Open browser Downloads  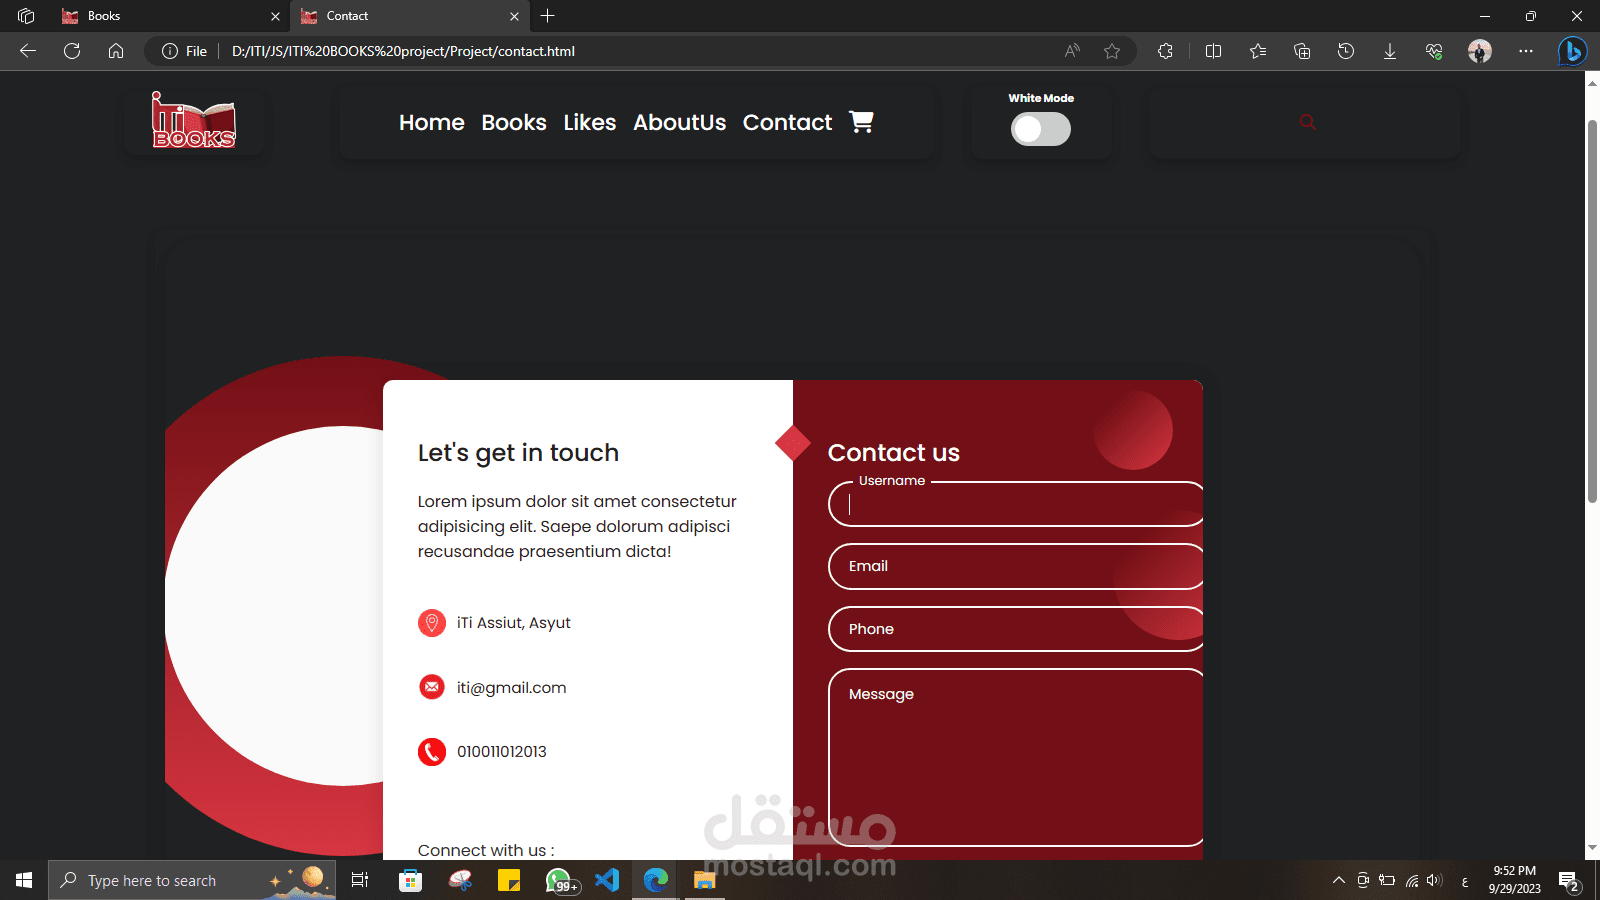pyautogui.click(x=1390, y=51)
